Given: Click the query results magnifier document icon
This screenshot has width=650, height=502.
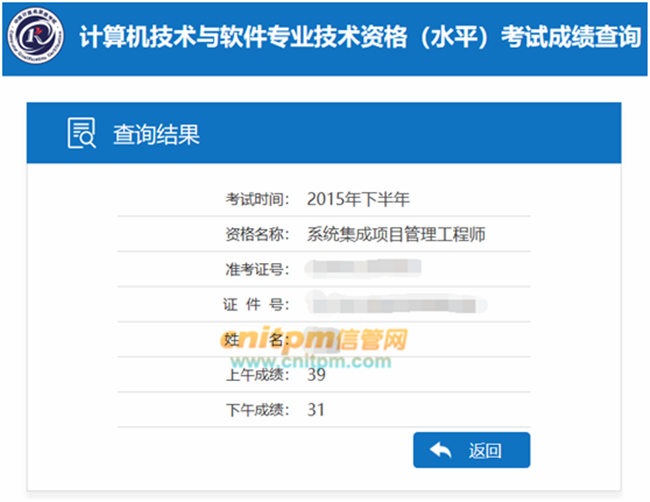Looking at the screenshot, I should (x=81, y=133).
